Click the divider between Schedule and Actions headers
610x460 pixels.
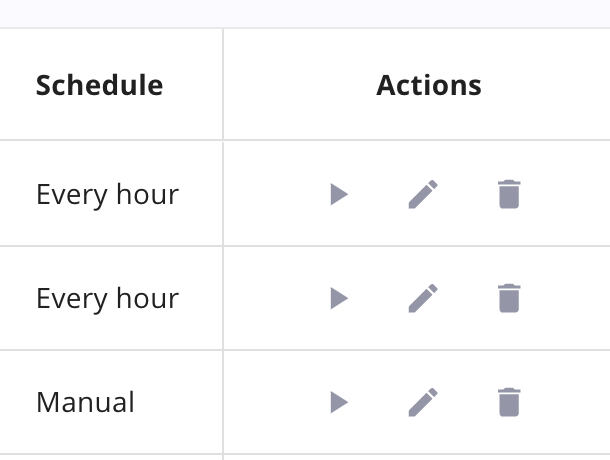tap(223, 85)
